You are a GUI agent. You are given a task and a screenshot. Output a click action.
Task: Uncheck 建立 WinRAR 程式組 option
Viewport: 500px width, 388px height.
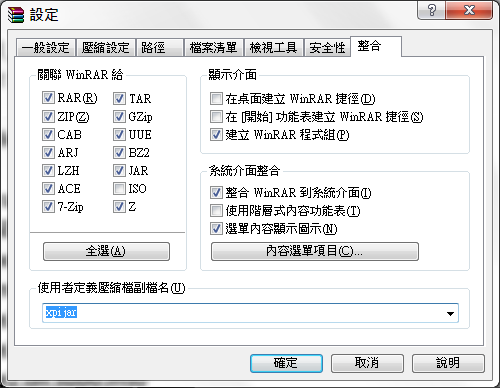216,135
